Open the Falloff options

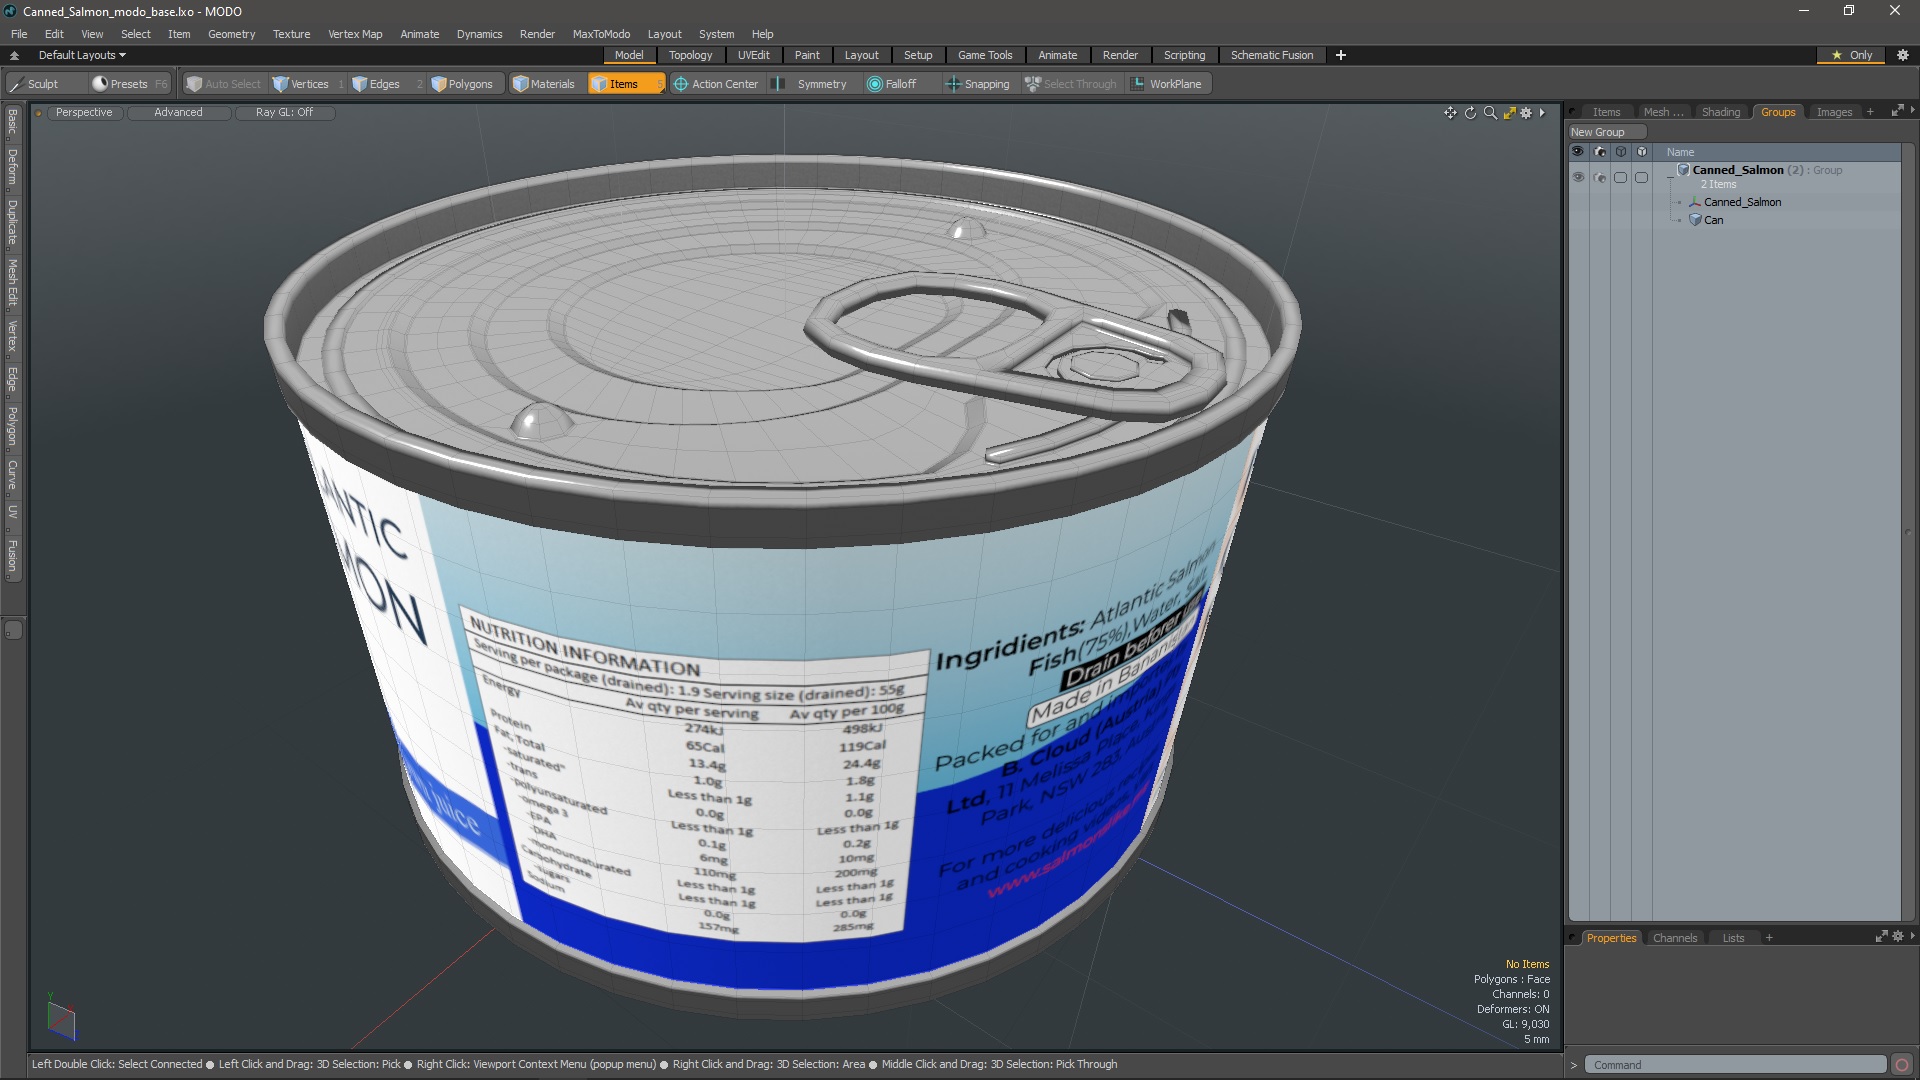click(900, 84)
